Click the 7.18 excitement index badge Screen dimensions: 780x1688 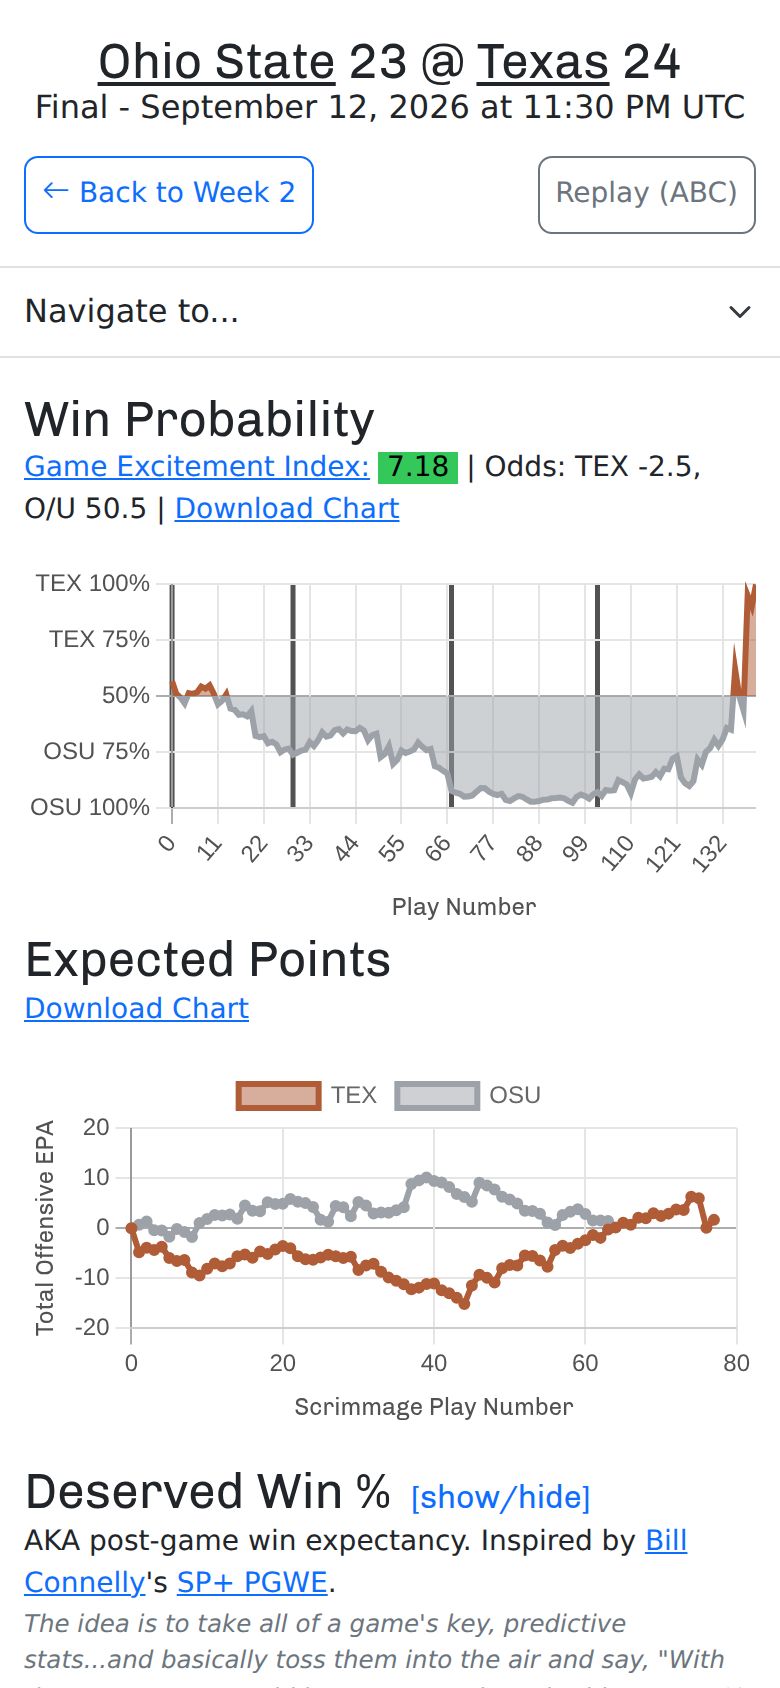[x=418, y=467]
